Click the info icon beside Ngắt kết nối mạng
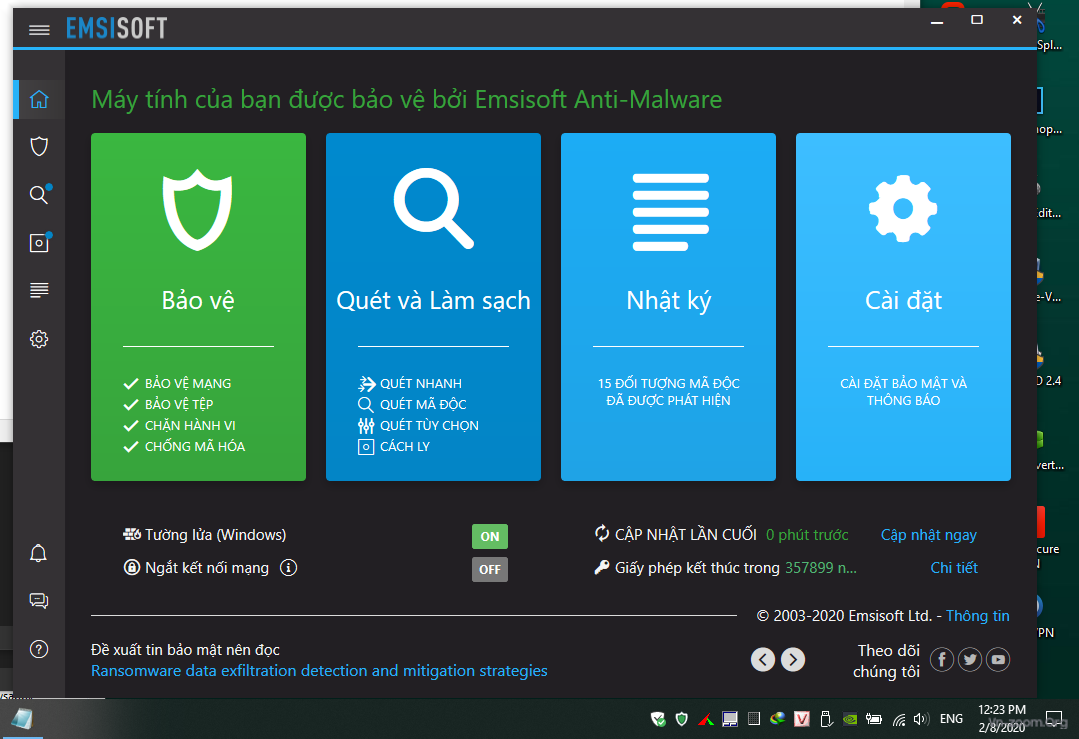 (289, 568)
